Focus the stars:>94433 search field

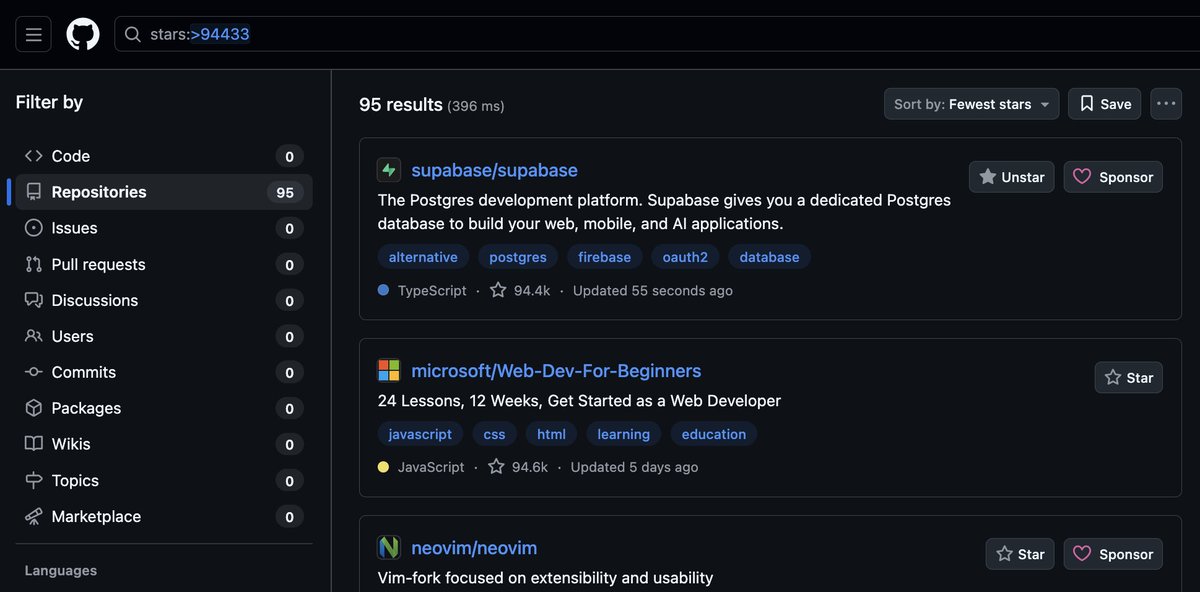click(x=657, y=34)
